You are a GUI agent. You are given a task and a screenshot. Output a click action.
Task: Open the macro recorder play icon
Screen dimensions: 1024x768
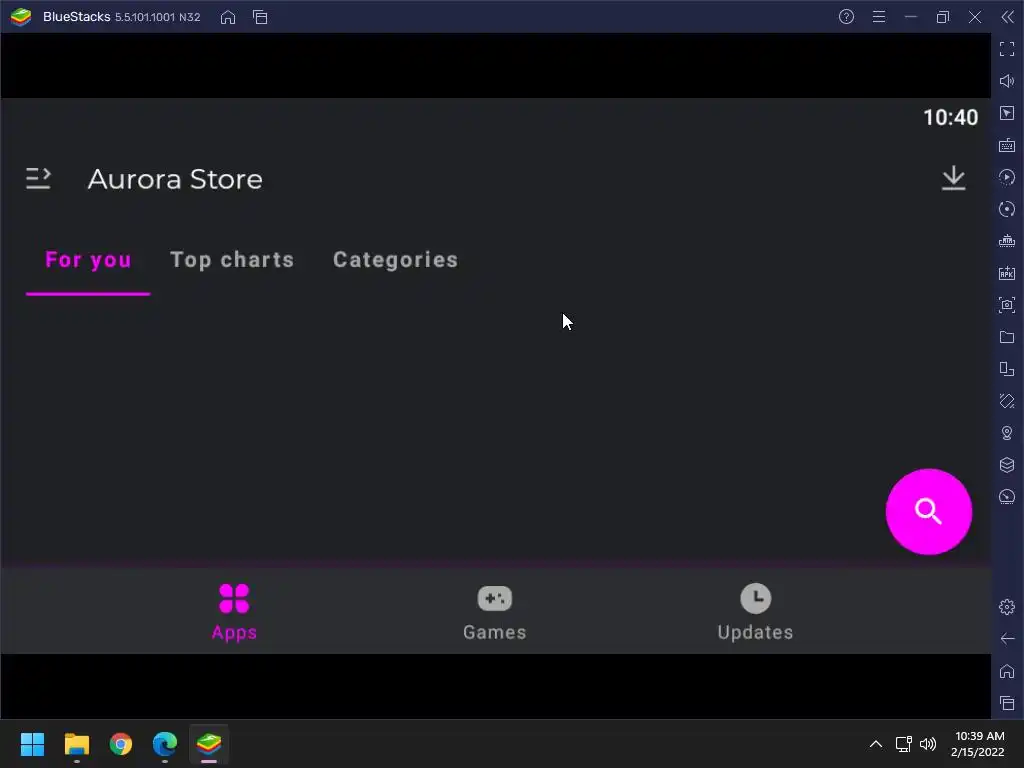[x=1007, y=177]
